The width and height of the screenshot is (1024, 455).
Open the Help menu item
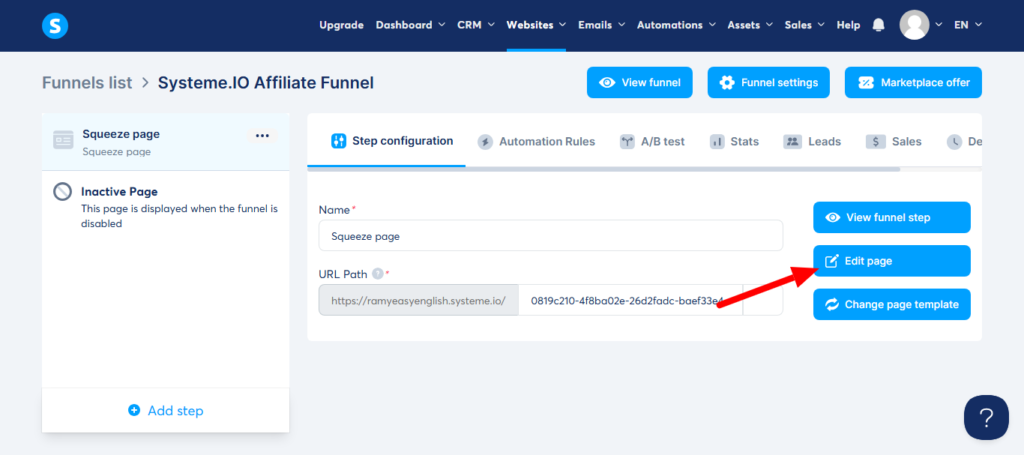click(x=848, y=25)
